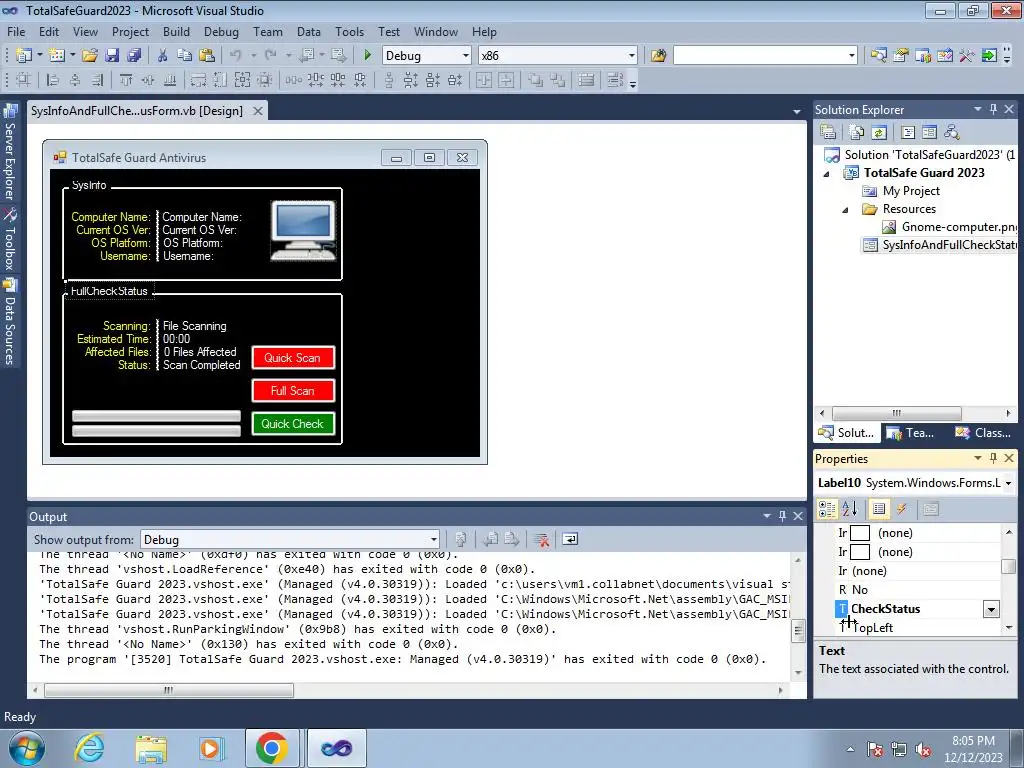Click the Add New Item toolbar icon
This screenshot has height=768, width=1024.
56,56
